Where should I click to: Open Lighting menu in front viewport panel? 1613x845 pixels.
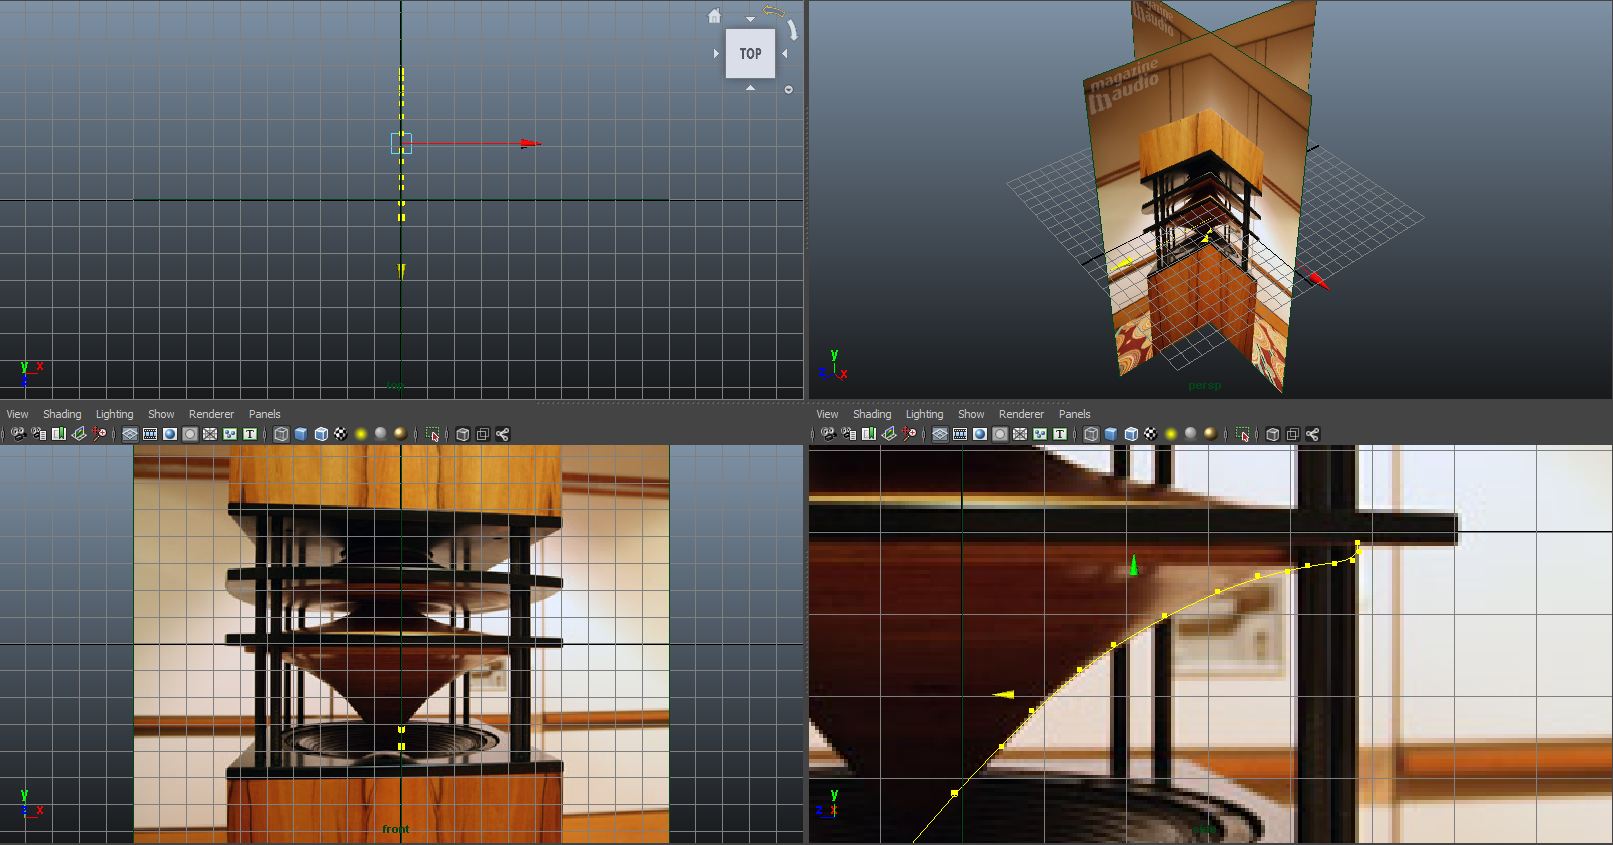[x=114, y=414]
